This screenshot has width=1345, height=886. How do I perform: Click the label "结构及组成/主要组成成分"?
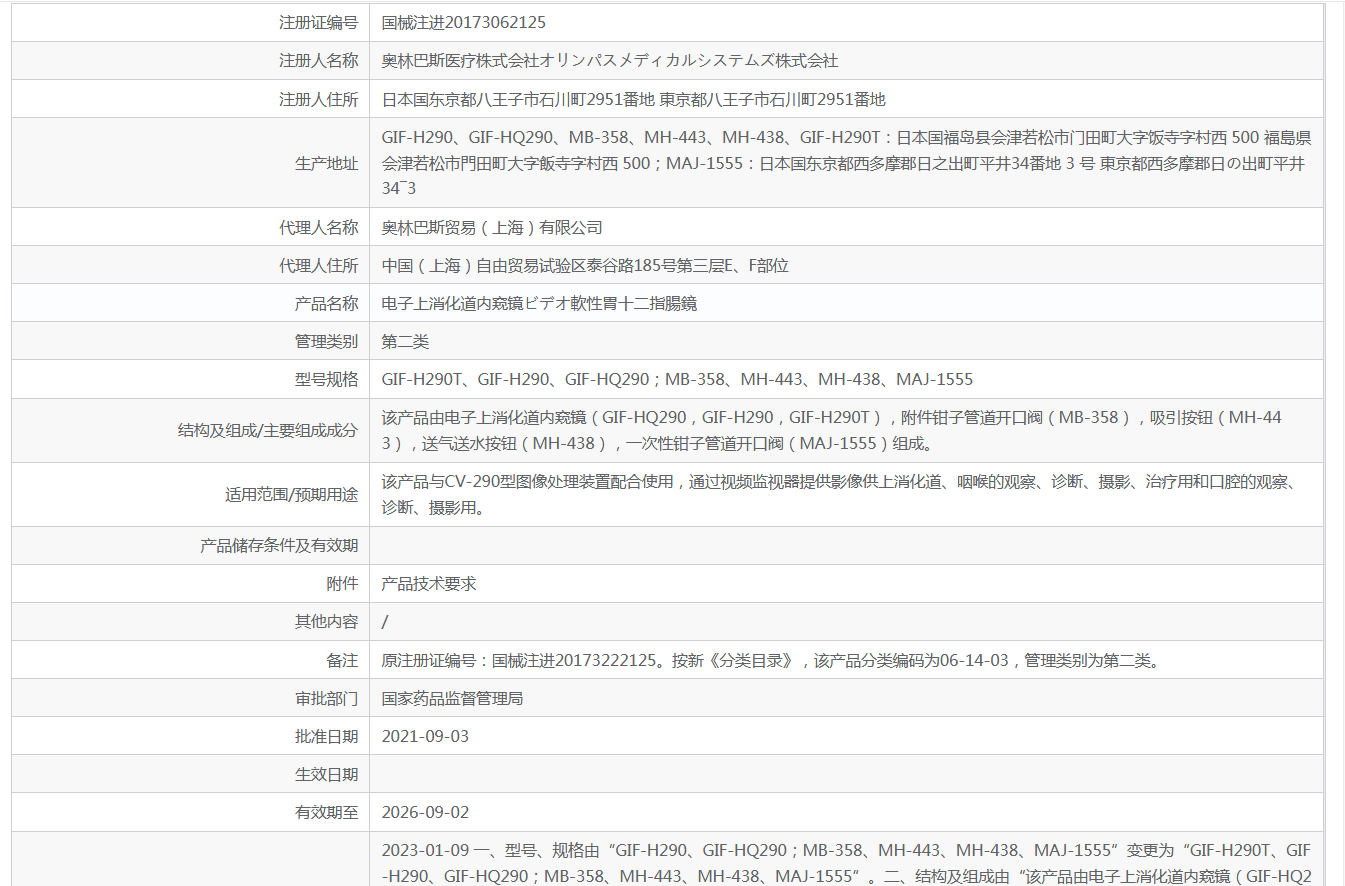(x=267, y=430)
